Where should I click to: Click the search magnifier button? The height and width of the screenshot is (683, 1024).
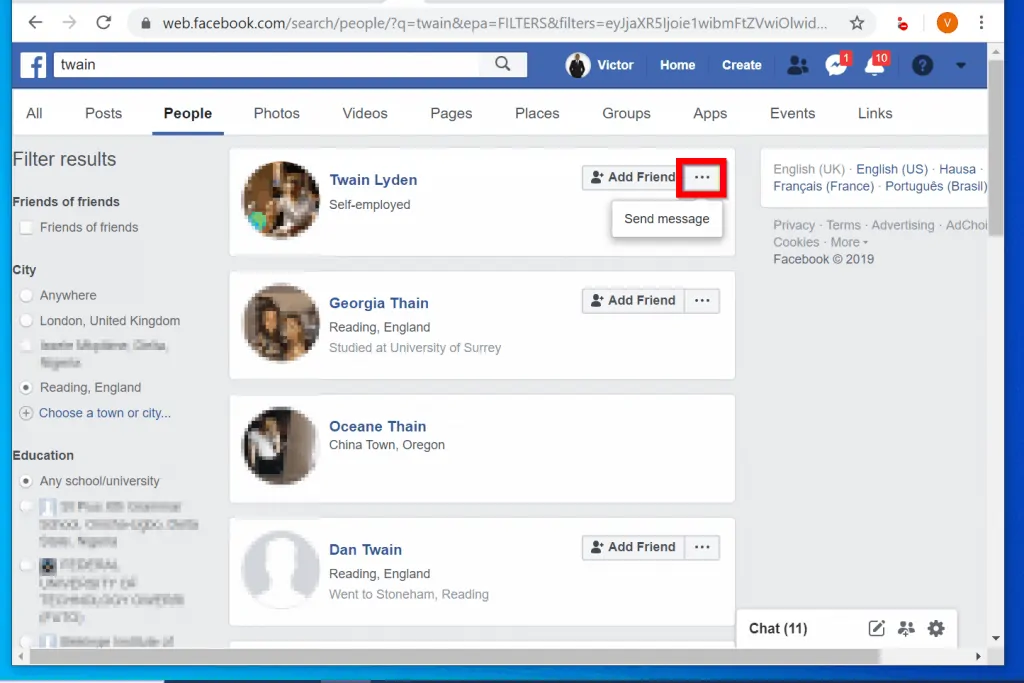(502, 64)
